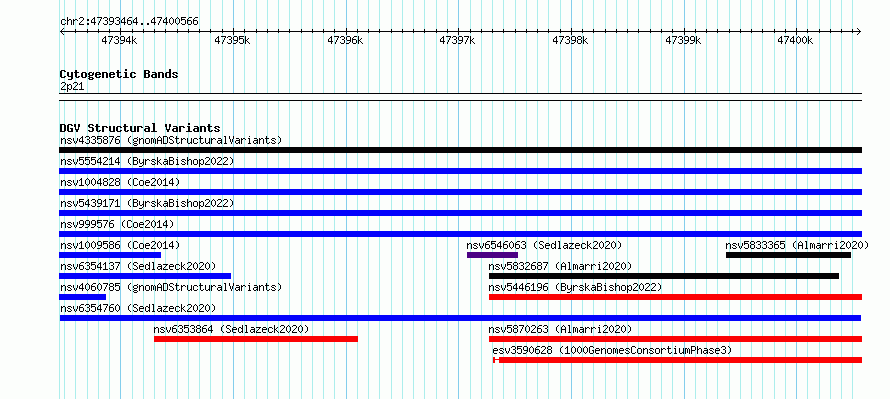Click the chr2:47393464..47400566 region label

click(x=129, y=22)
